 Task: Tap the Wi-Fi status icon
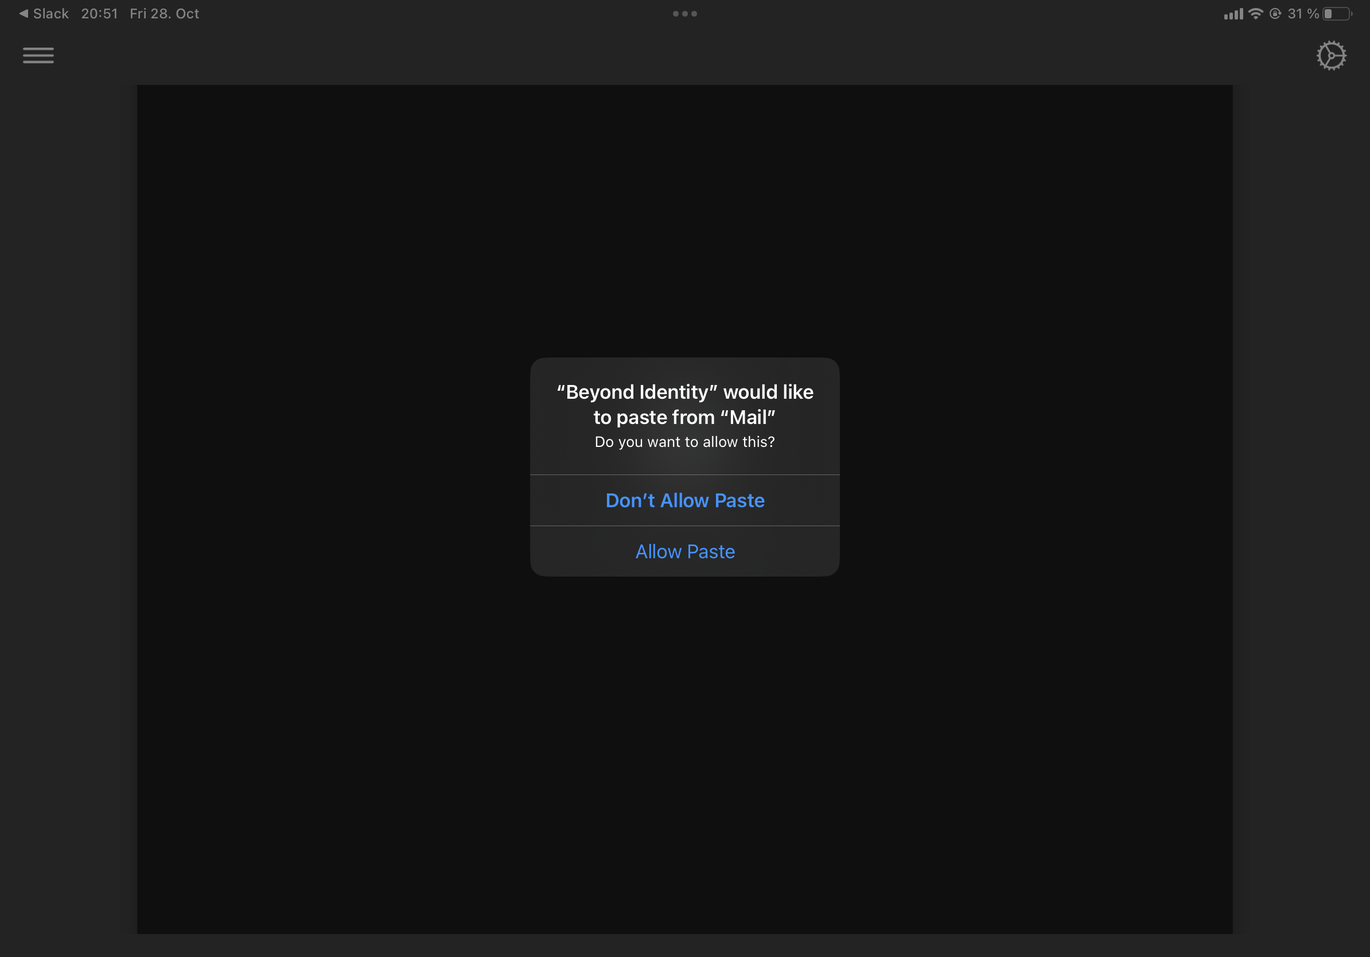coord(1256,14)
